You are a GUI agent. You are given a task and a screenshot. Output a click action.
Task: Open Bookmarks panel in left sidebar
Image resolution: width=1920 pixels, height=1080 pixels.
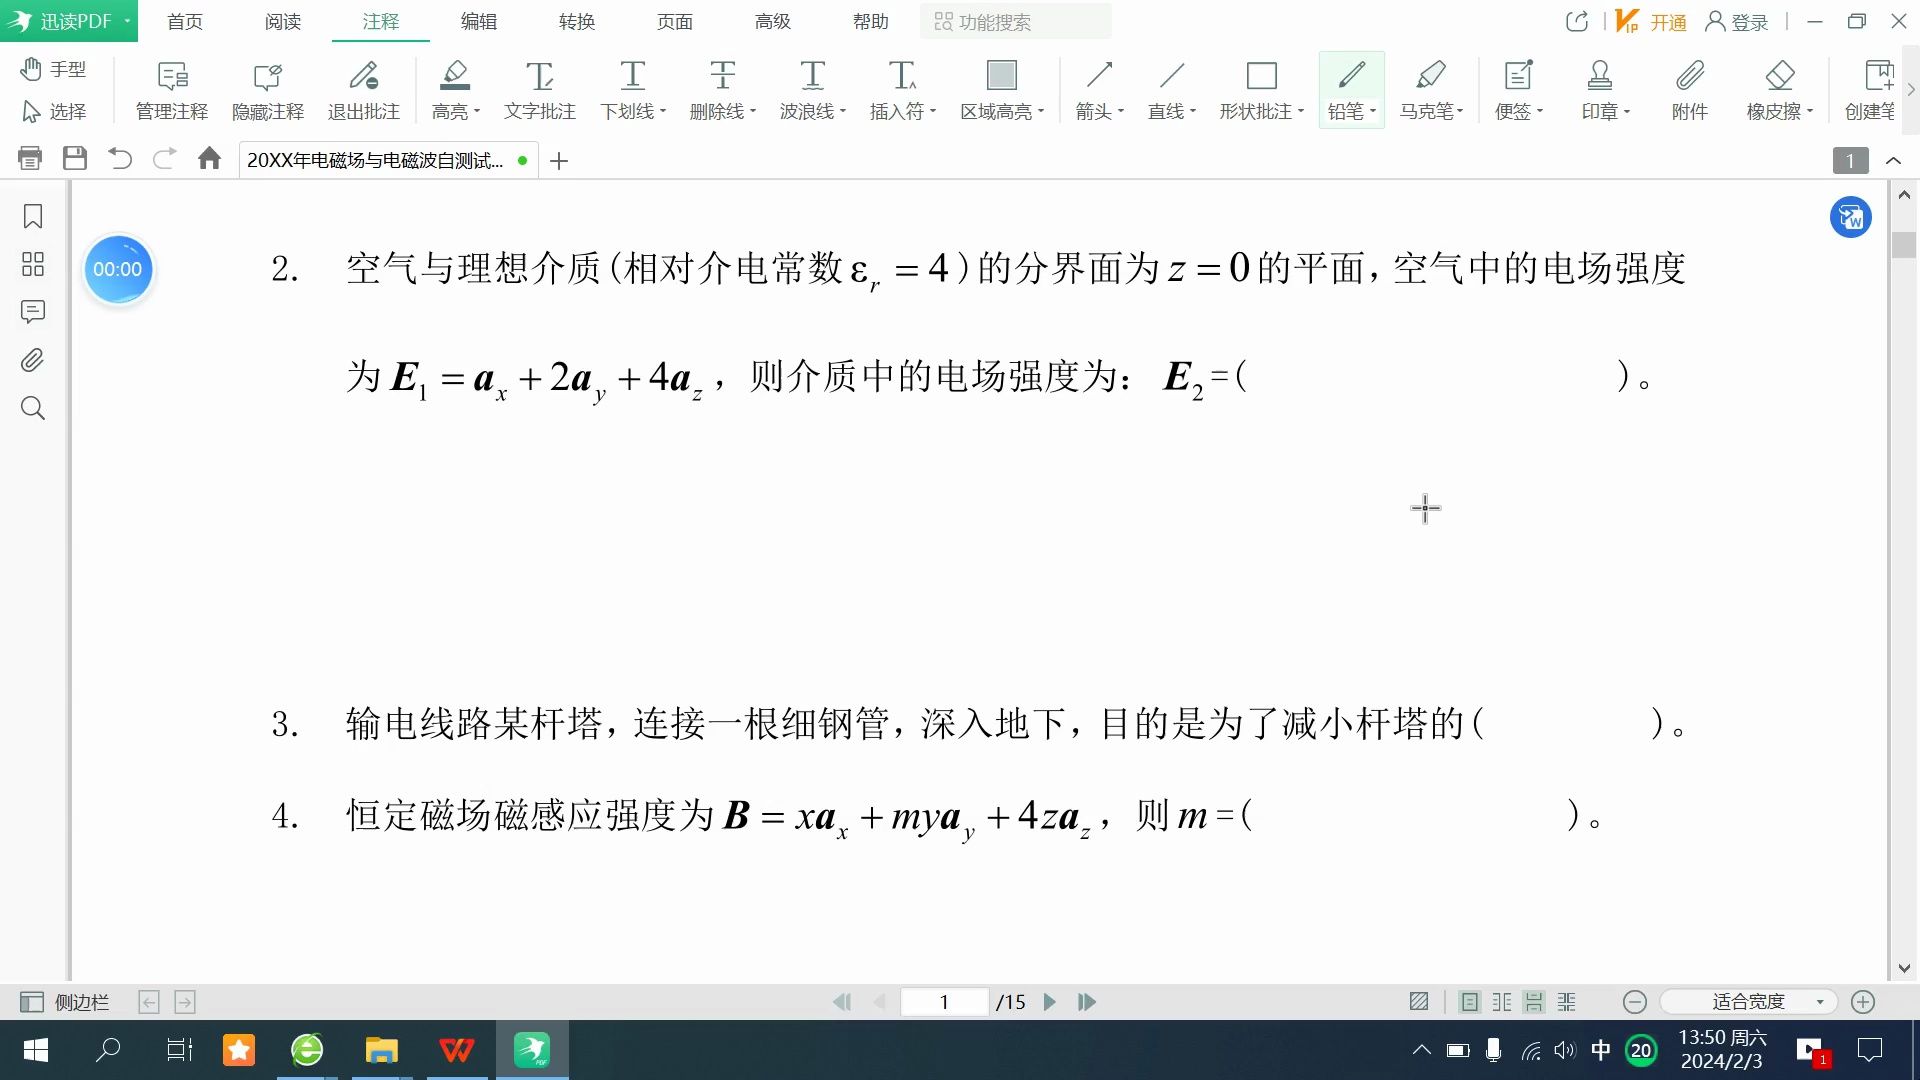pos(33,216)
